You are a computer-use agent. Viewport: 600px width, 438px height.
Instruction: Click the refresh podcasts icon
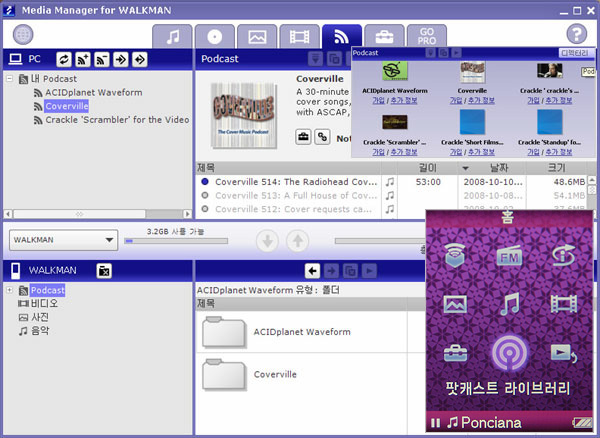point(64,59)
